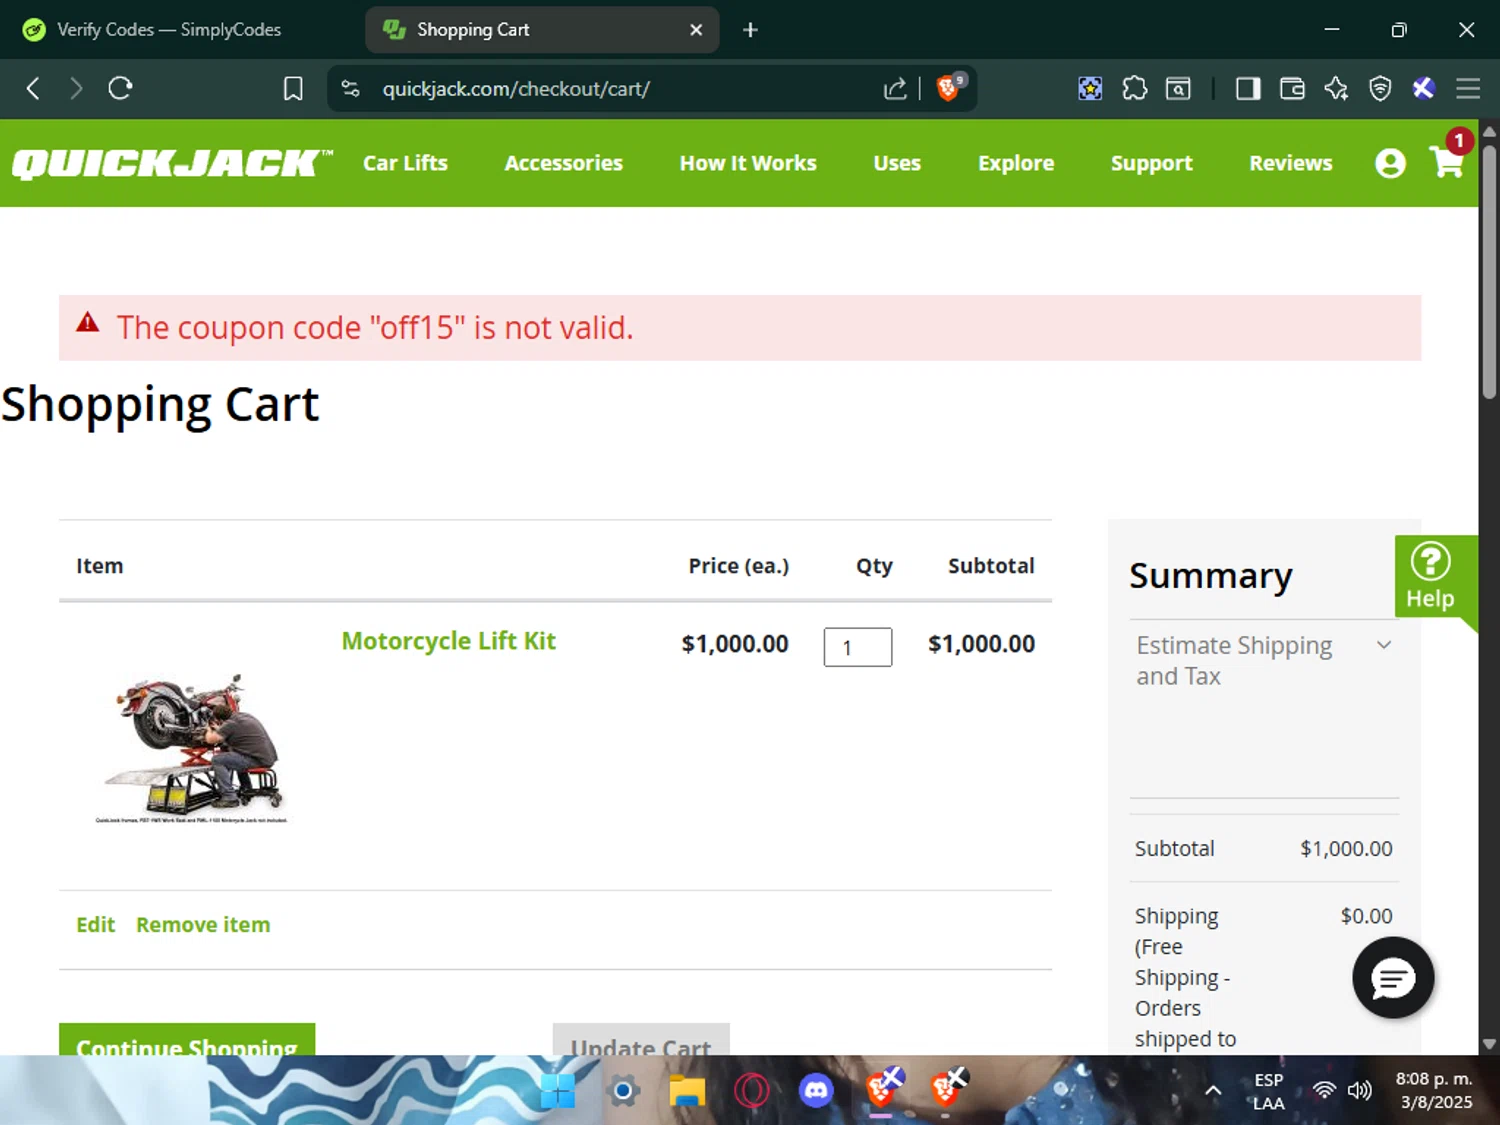Open Discord from the taskbar
The image size is (1500, 1125).
[816, 1090]
